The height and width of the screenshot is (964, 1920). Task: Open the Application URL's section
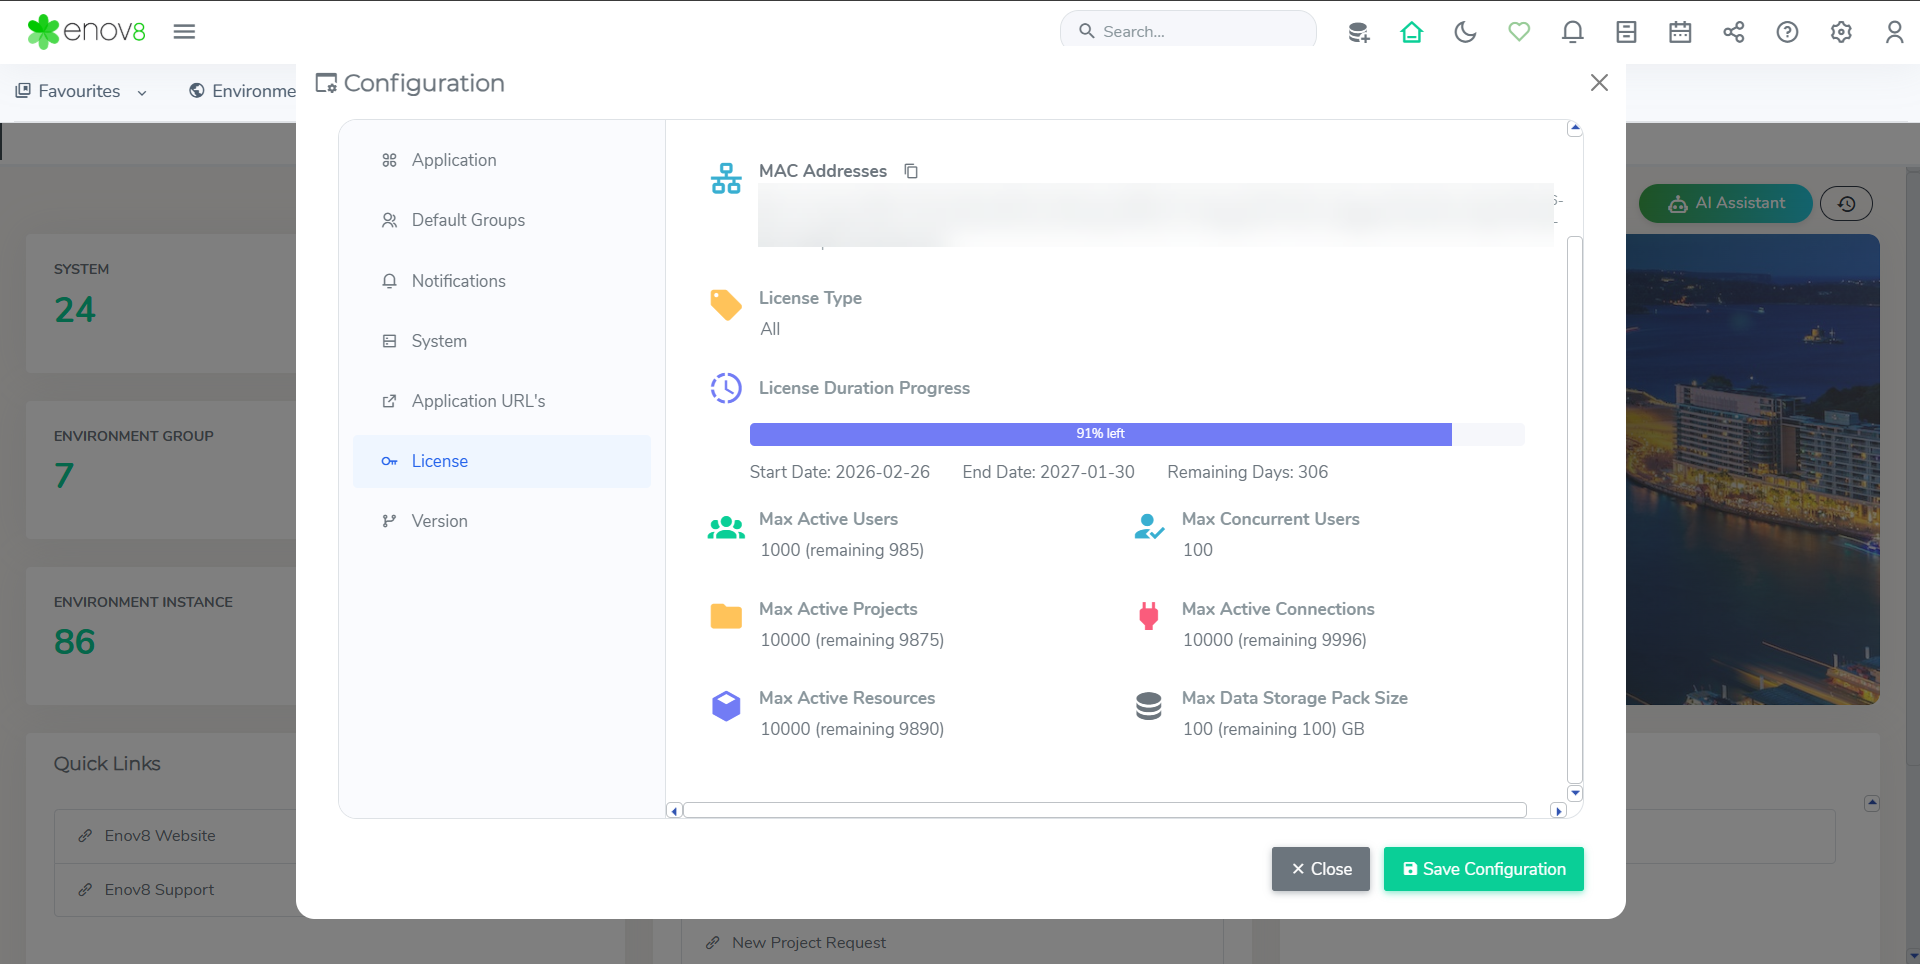click(x=478, y=401)
